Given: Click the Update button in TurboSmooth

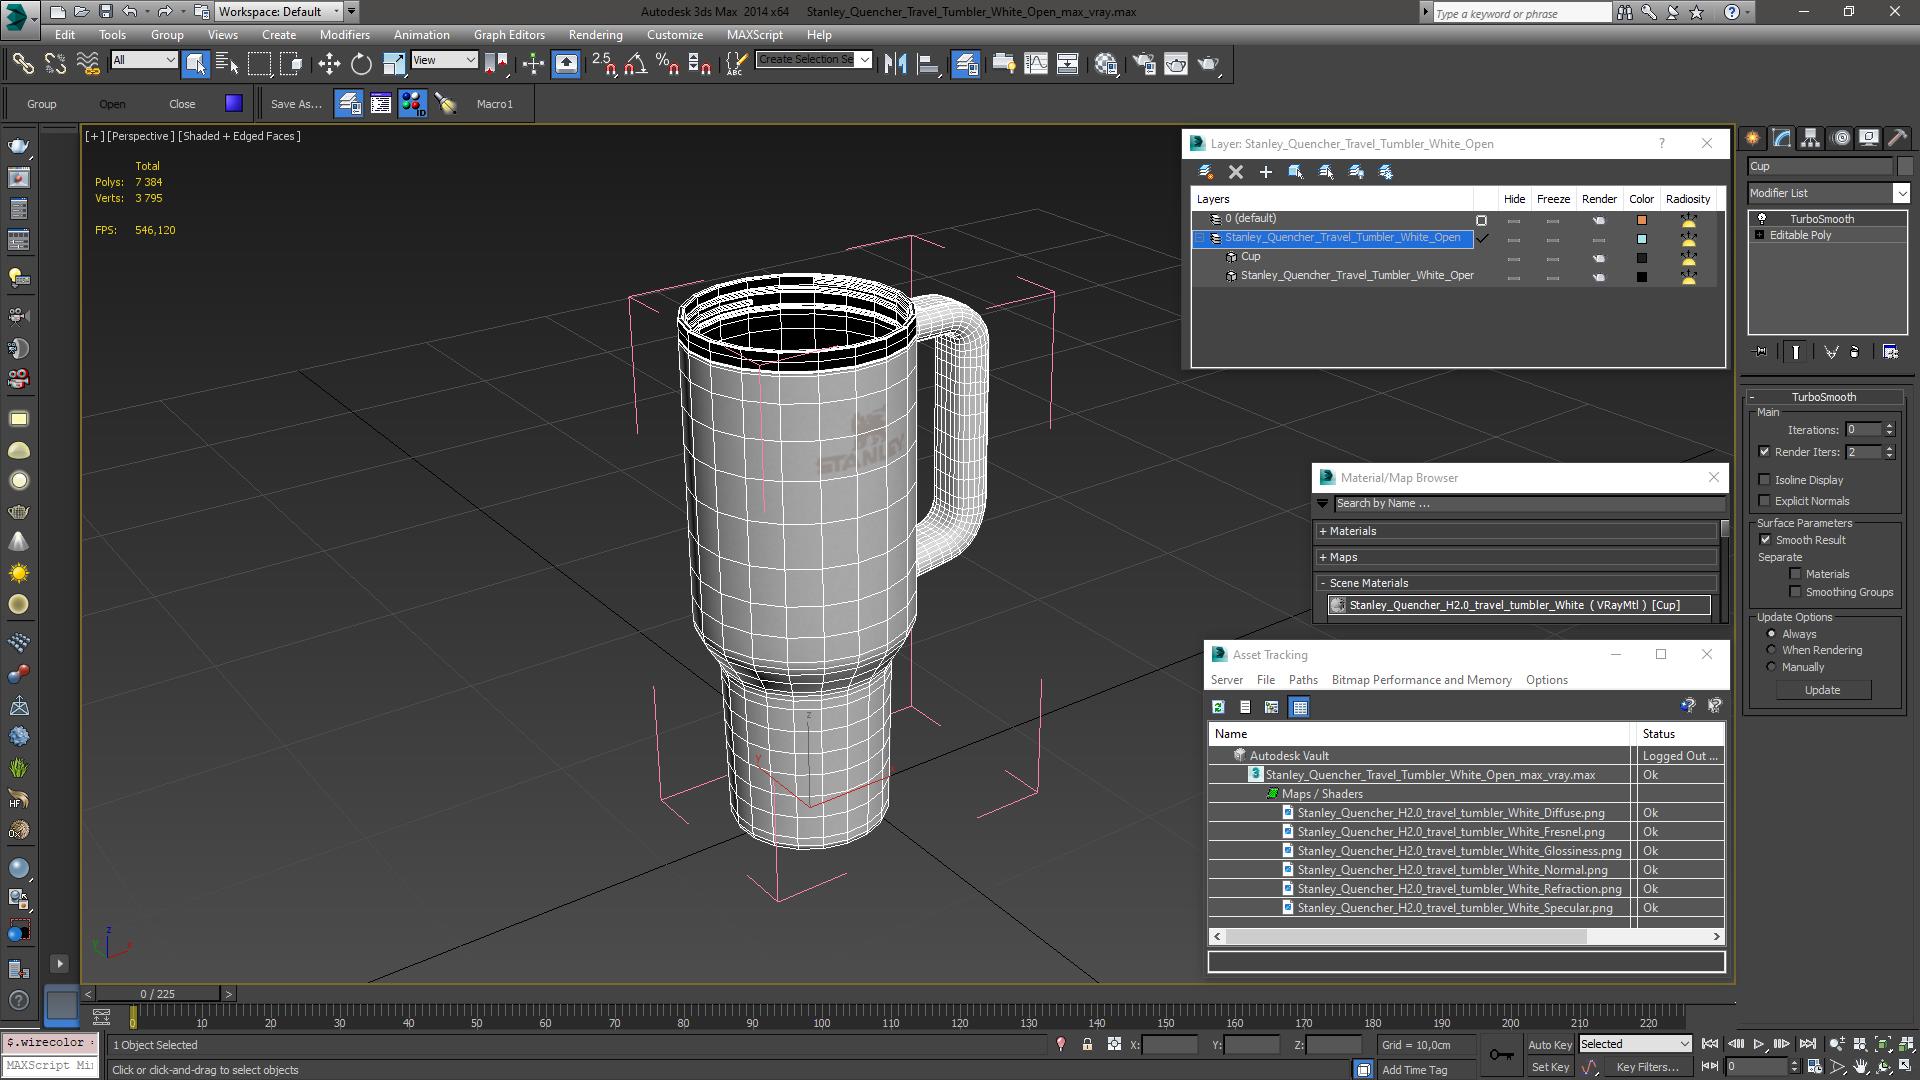Looking at the screenshot, I should 1822,690.
